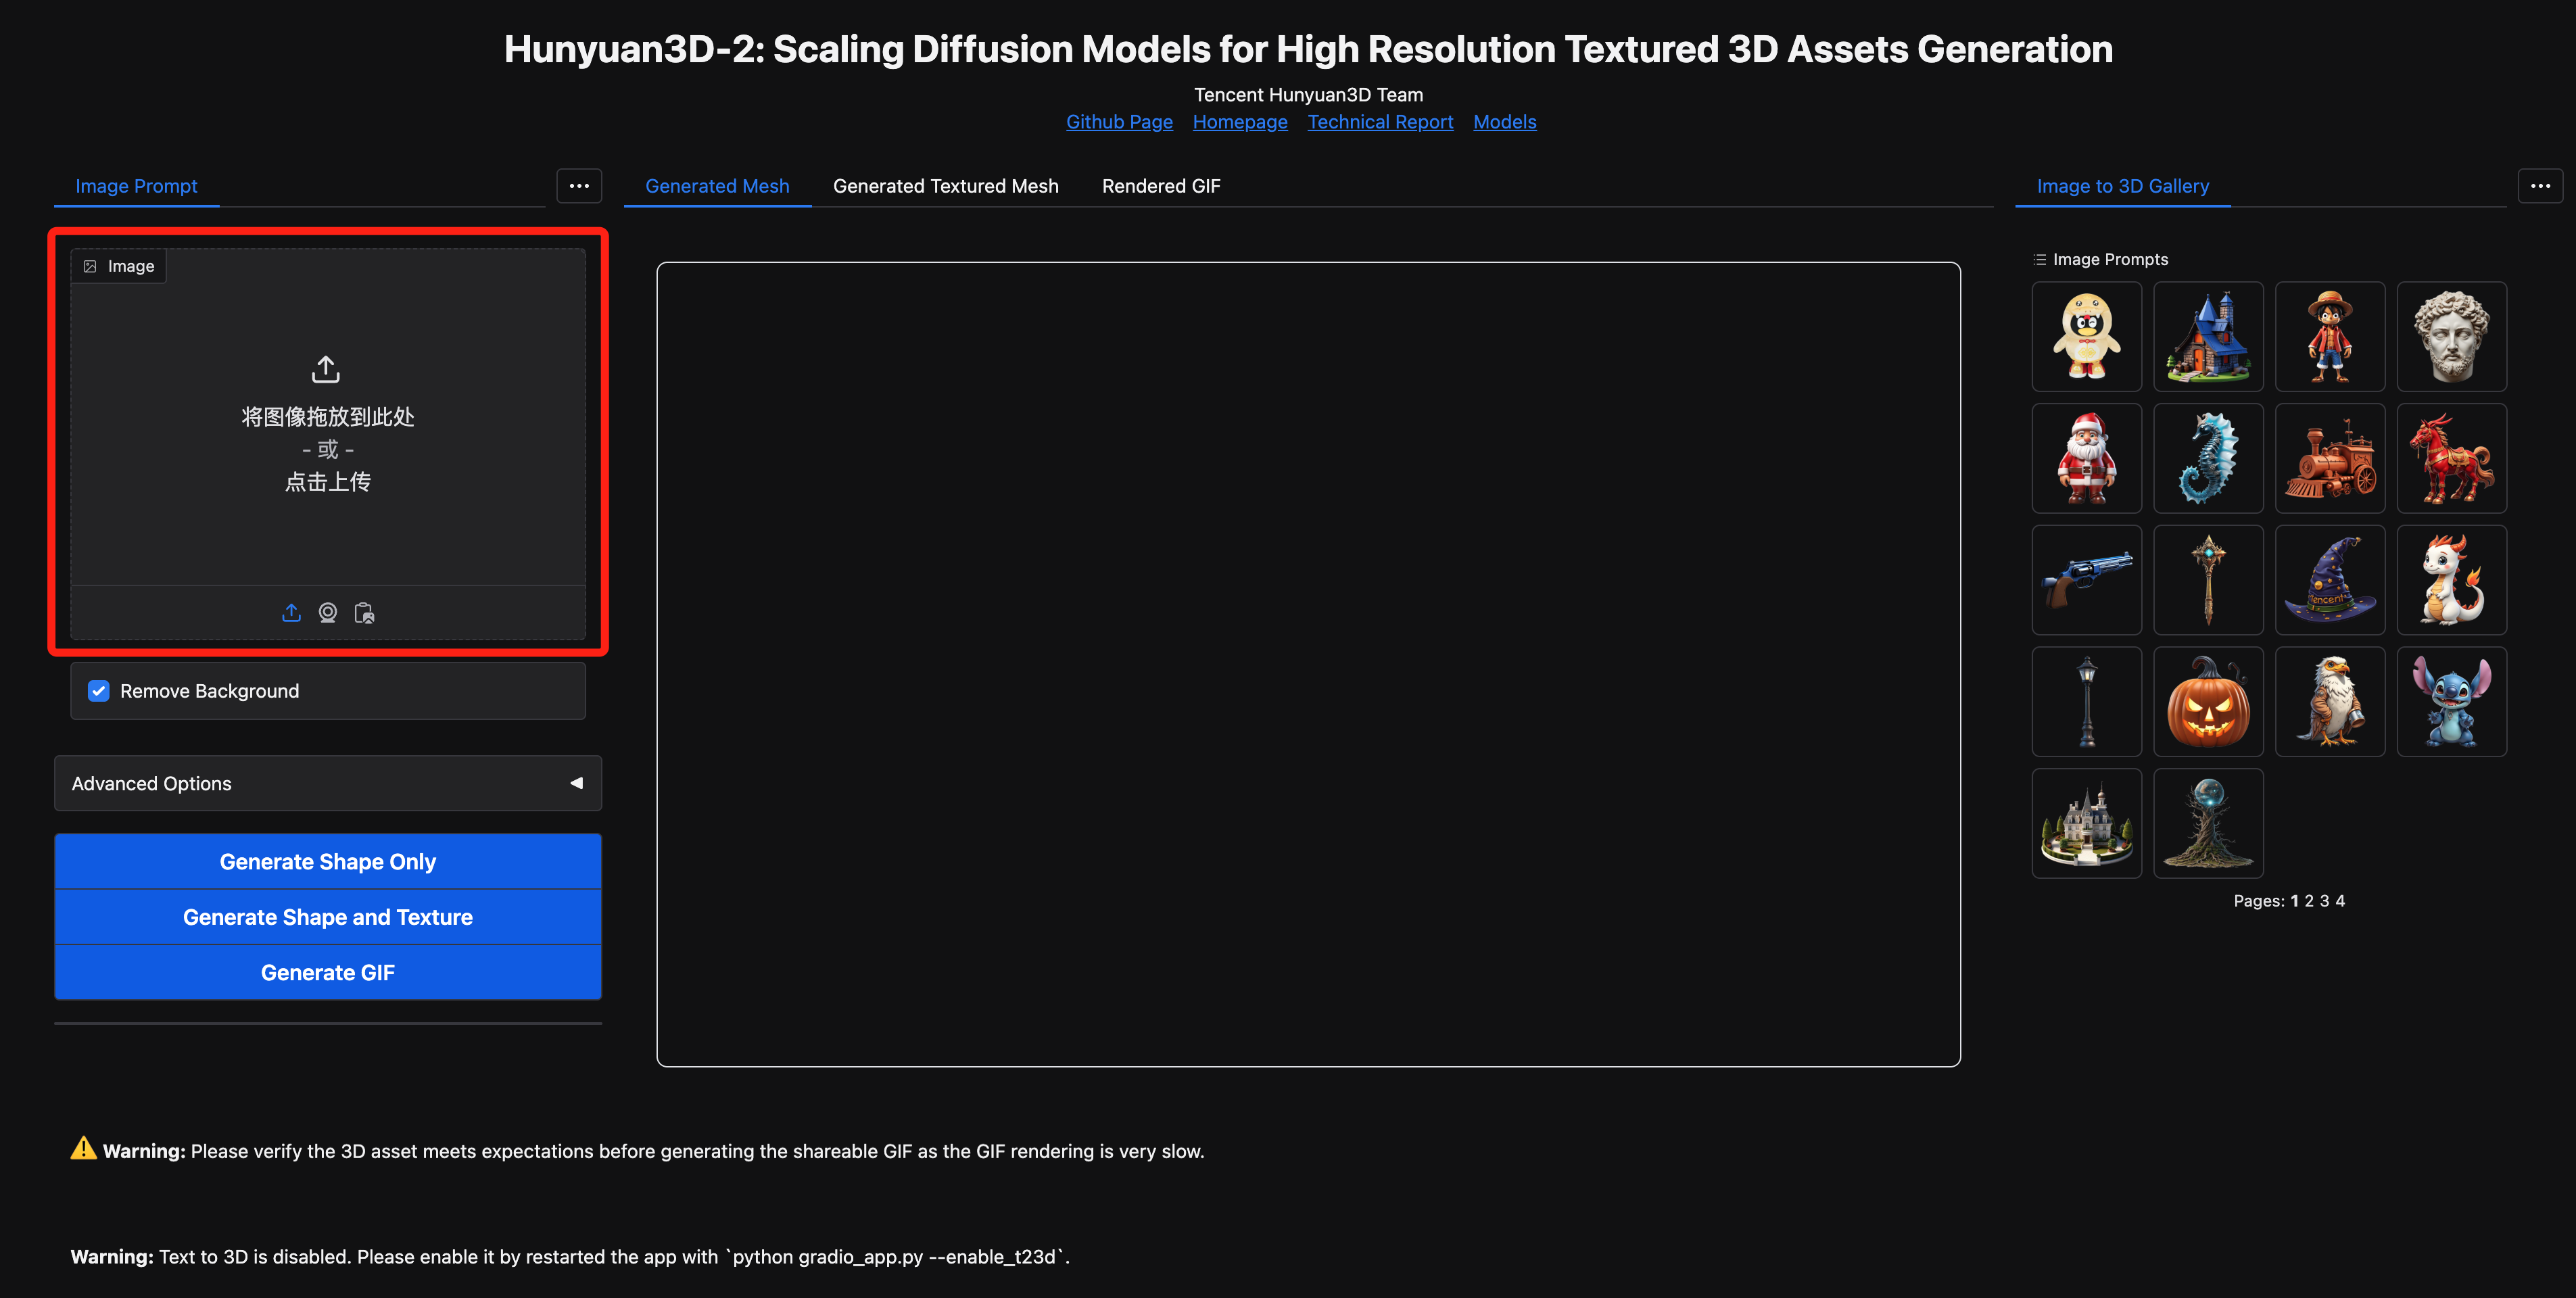Go to gallery page 1
The height and width of the screenshot is (1298, 2576).
pos(2294,901)
